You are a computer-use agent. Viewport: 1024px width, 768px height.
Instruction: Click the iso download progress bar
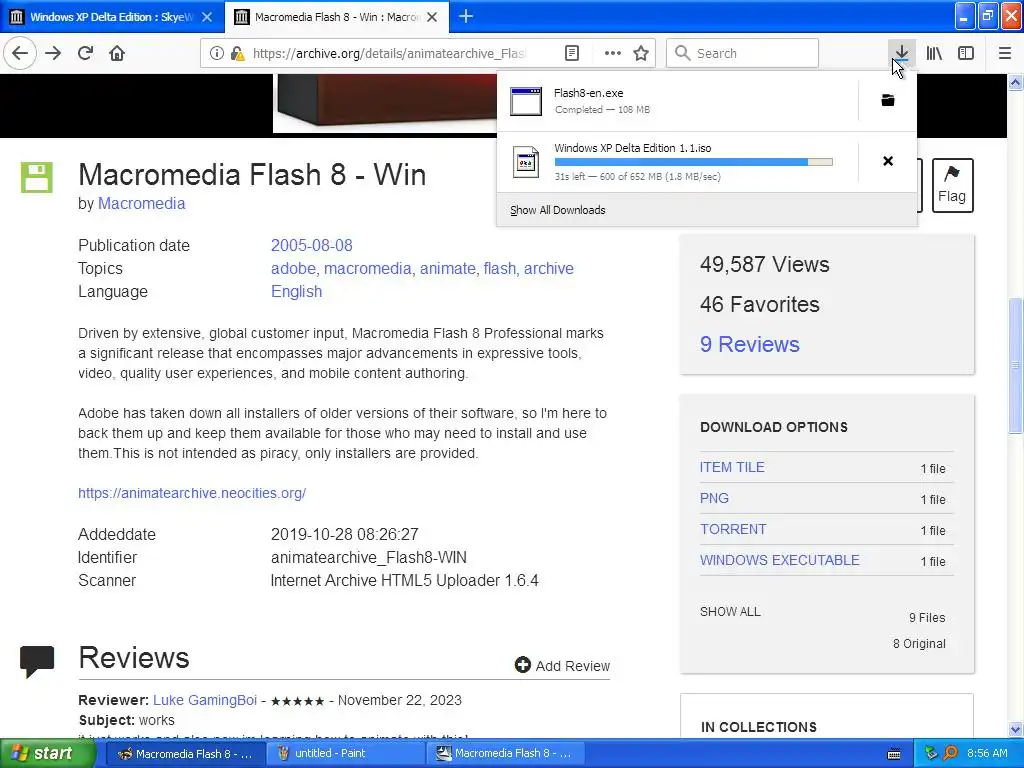pos(694,162)
